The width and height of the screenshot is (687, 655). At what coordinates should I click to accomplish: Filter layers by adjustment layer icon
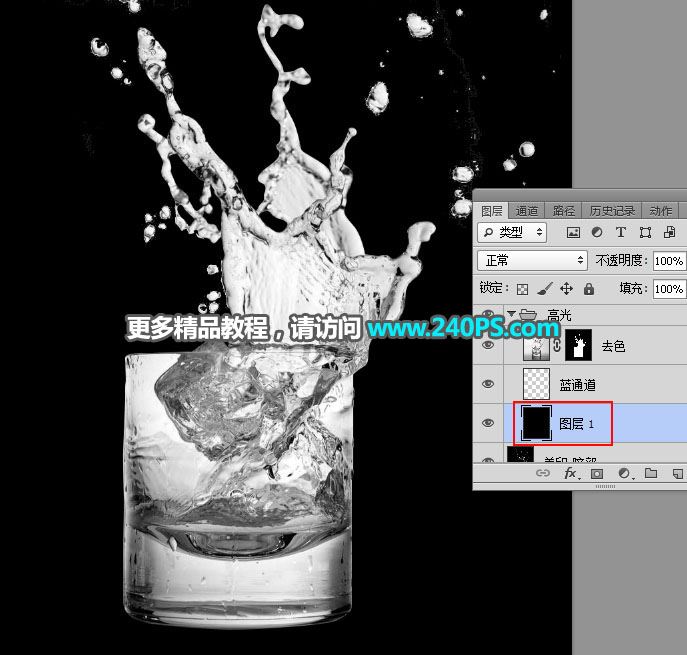coord(597,232)
